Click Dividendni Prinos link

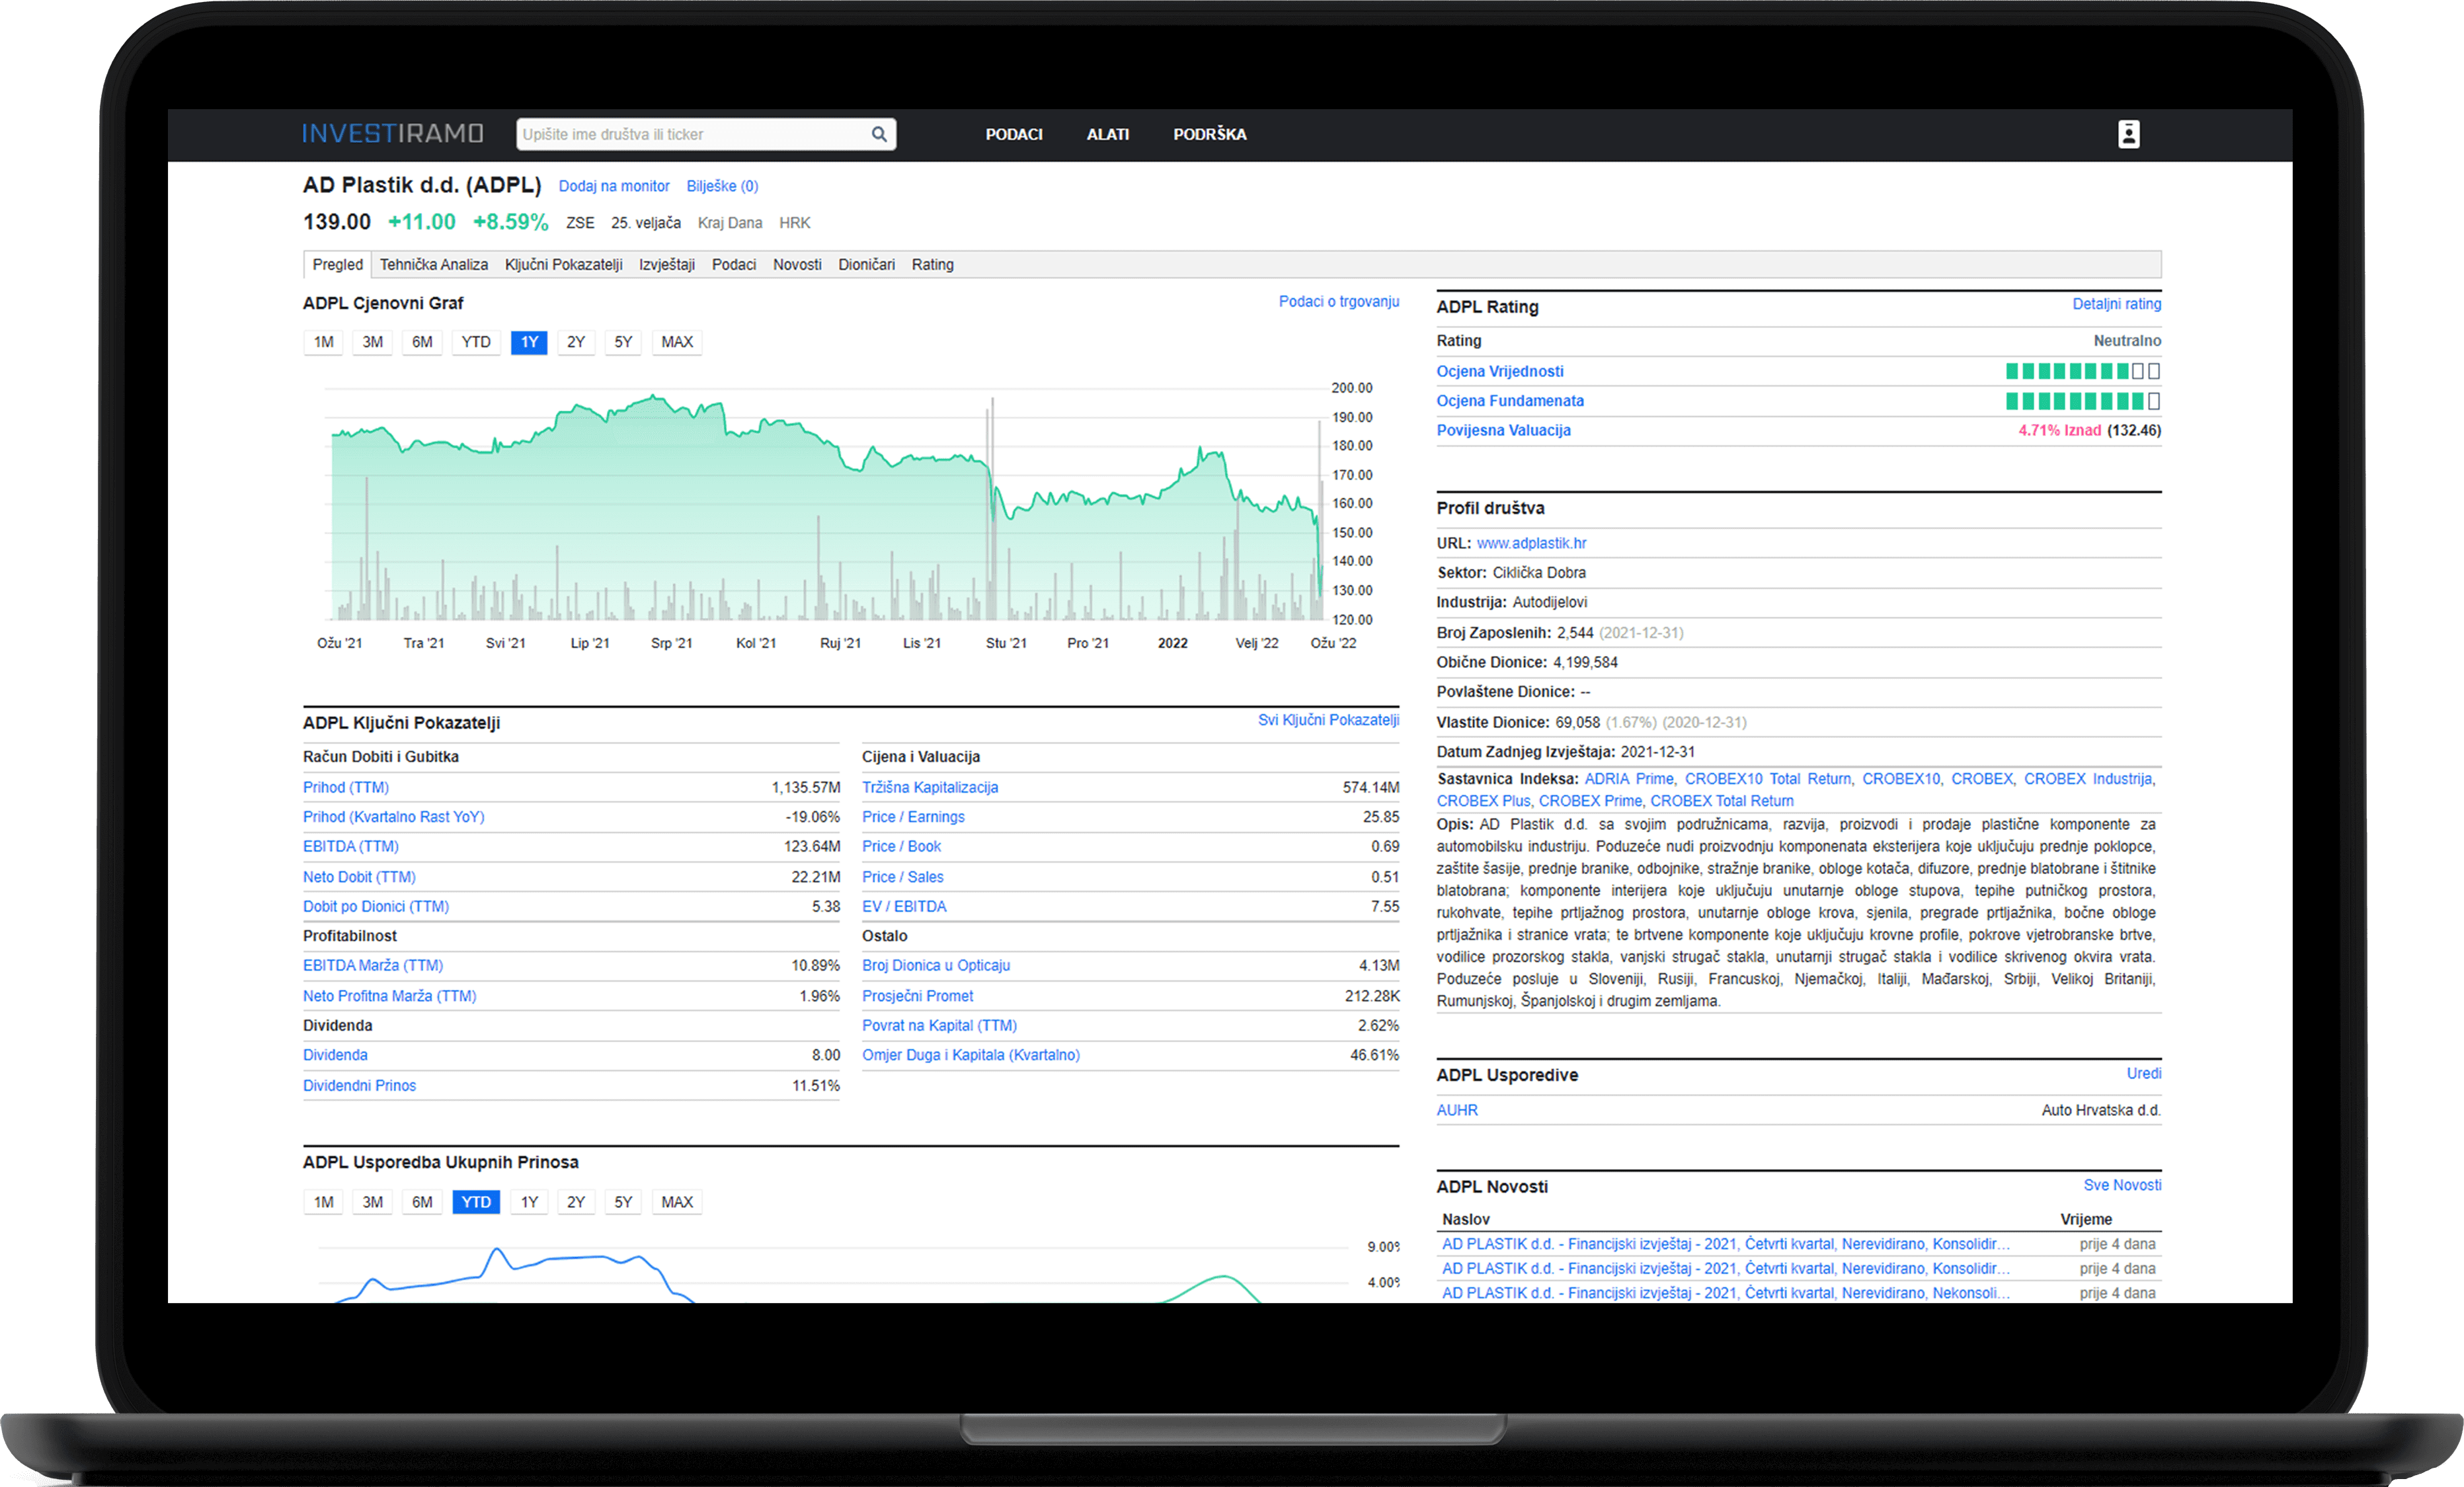pos(359,1086)
